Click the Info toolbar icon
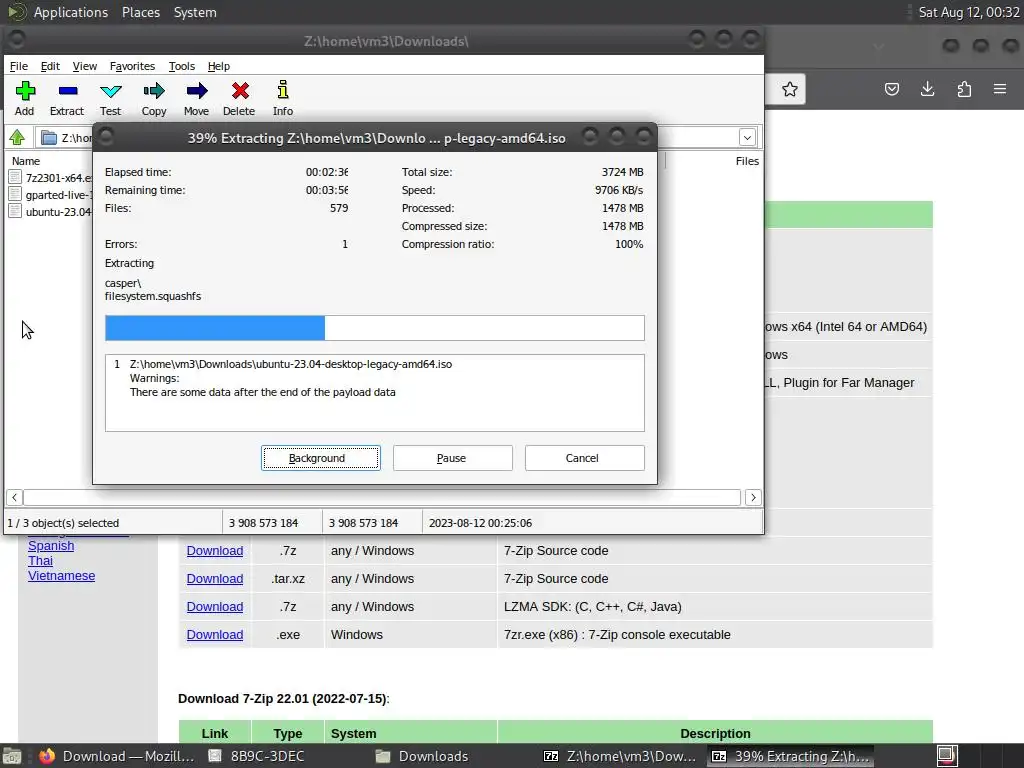Image resolution: width=1024 pixels, height=768 pixels. point(283,90)
